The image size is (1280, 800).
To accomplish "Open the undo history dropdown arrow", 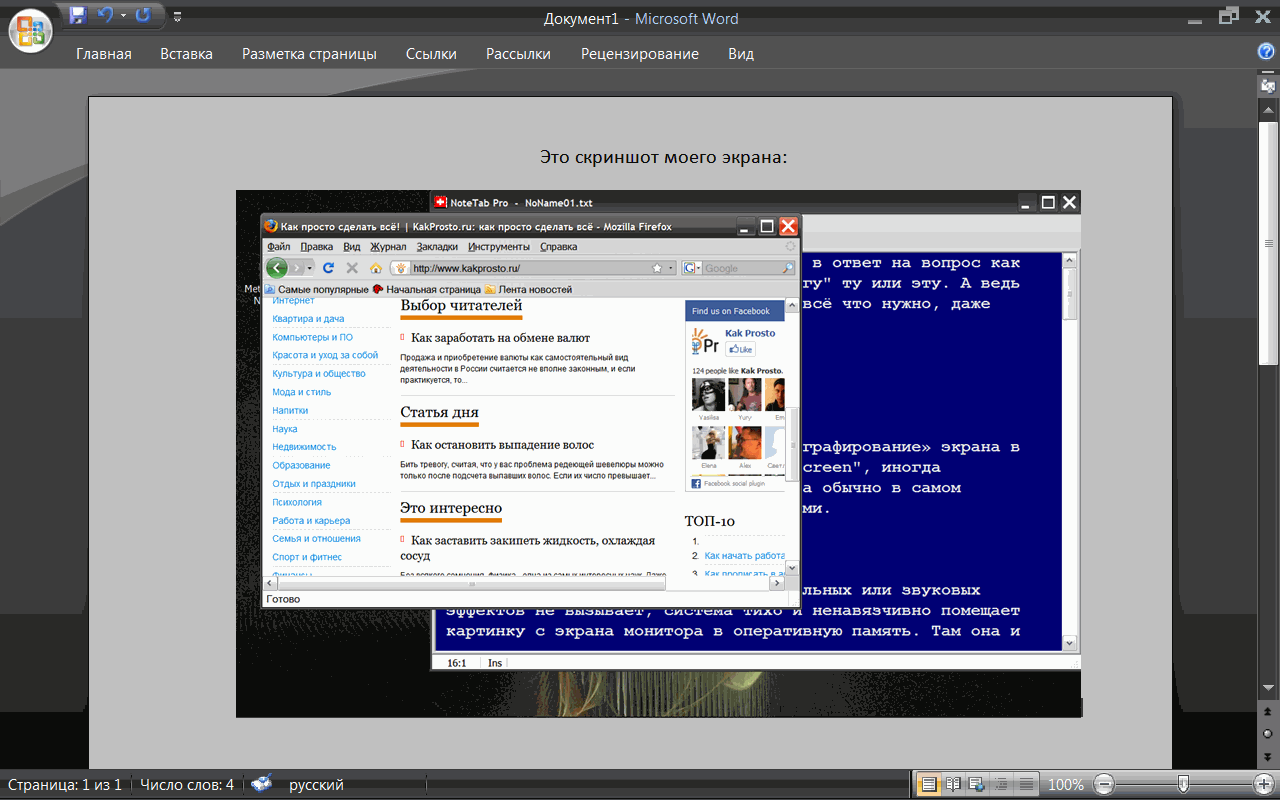I will click(x=123, y=15).
